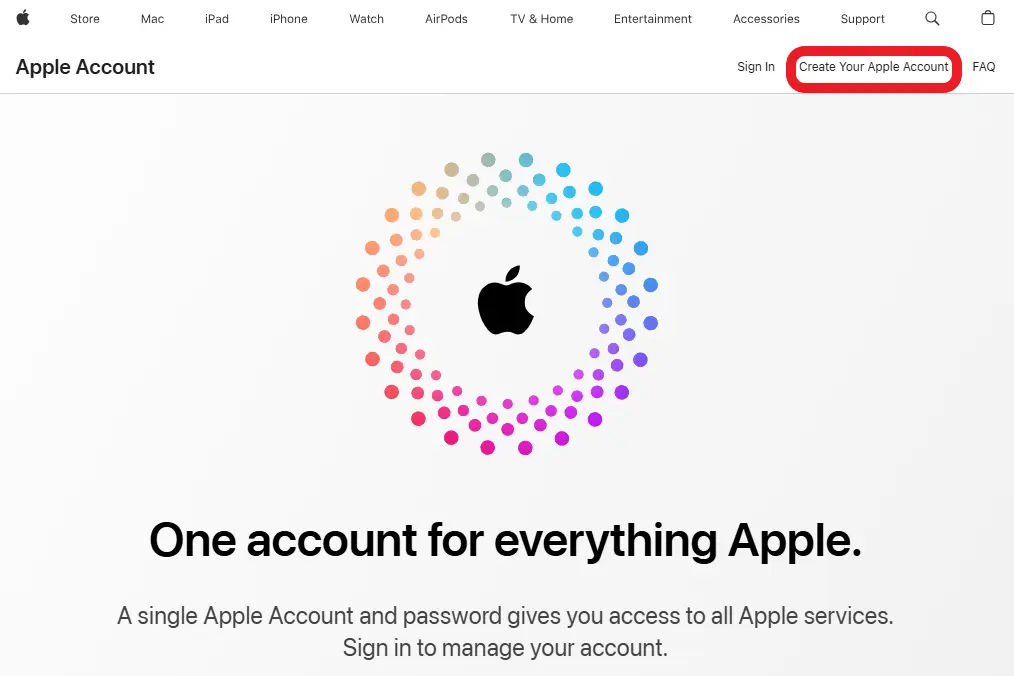Go to Support page
Screen dimensions: 1014x676
click(862, 19)
